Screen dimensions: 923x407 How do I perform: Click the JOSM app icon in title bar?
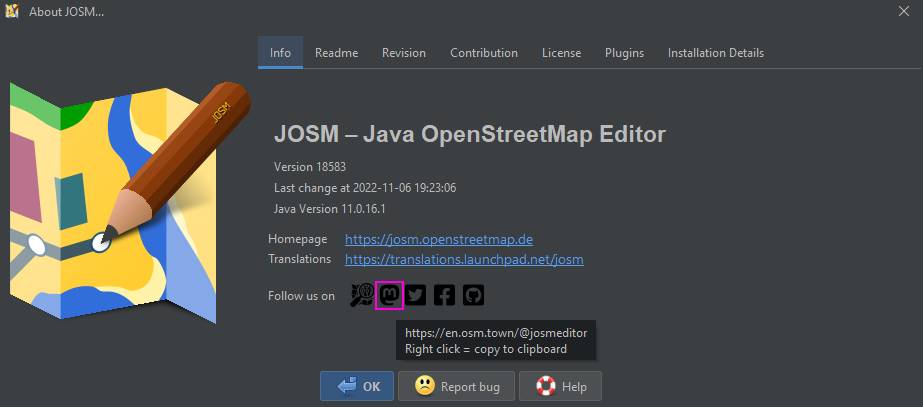coord(12,11)
